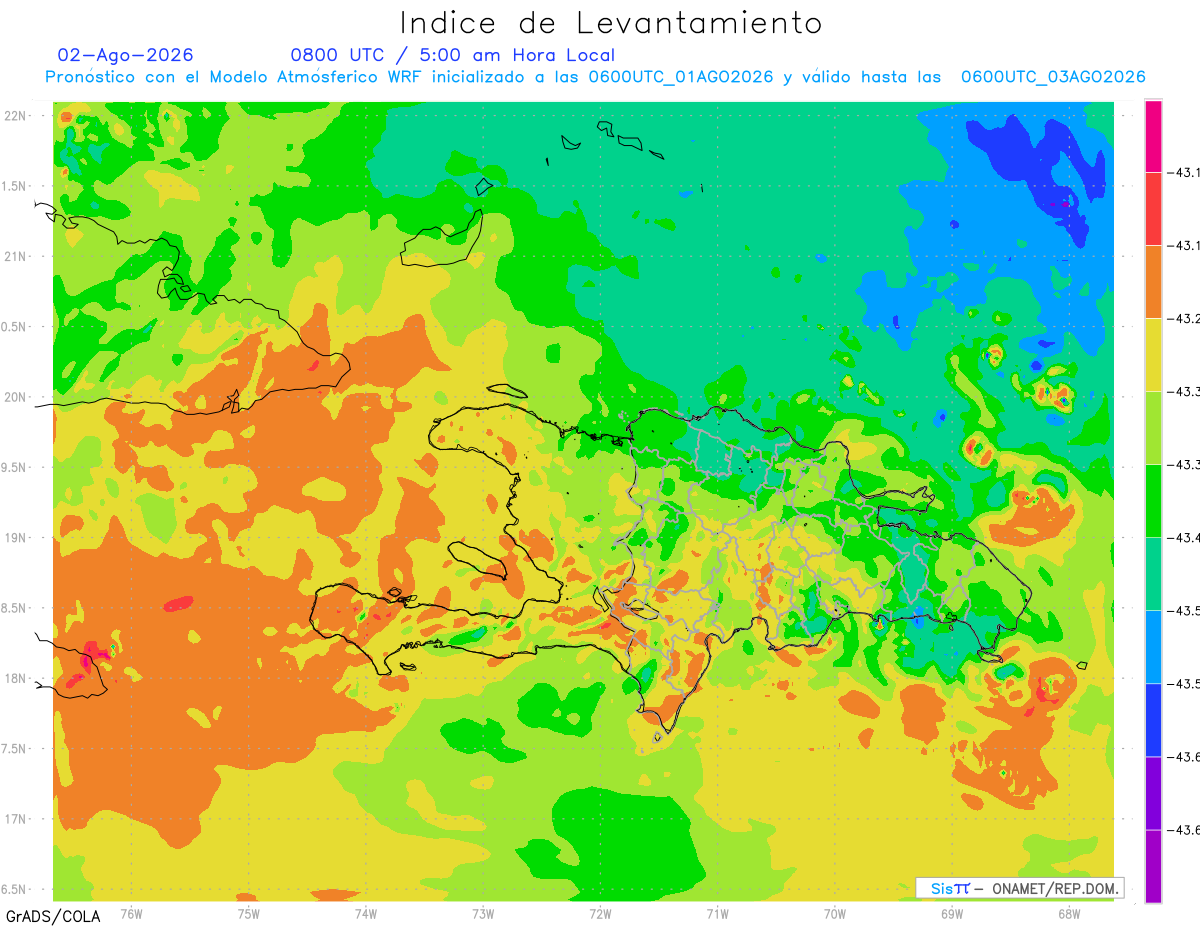Click the '0600UTC_03AGO2026' valid-until time
The height and width of the screenshot is (927, 1200).
1053,77
